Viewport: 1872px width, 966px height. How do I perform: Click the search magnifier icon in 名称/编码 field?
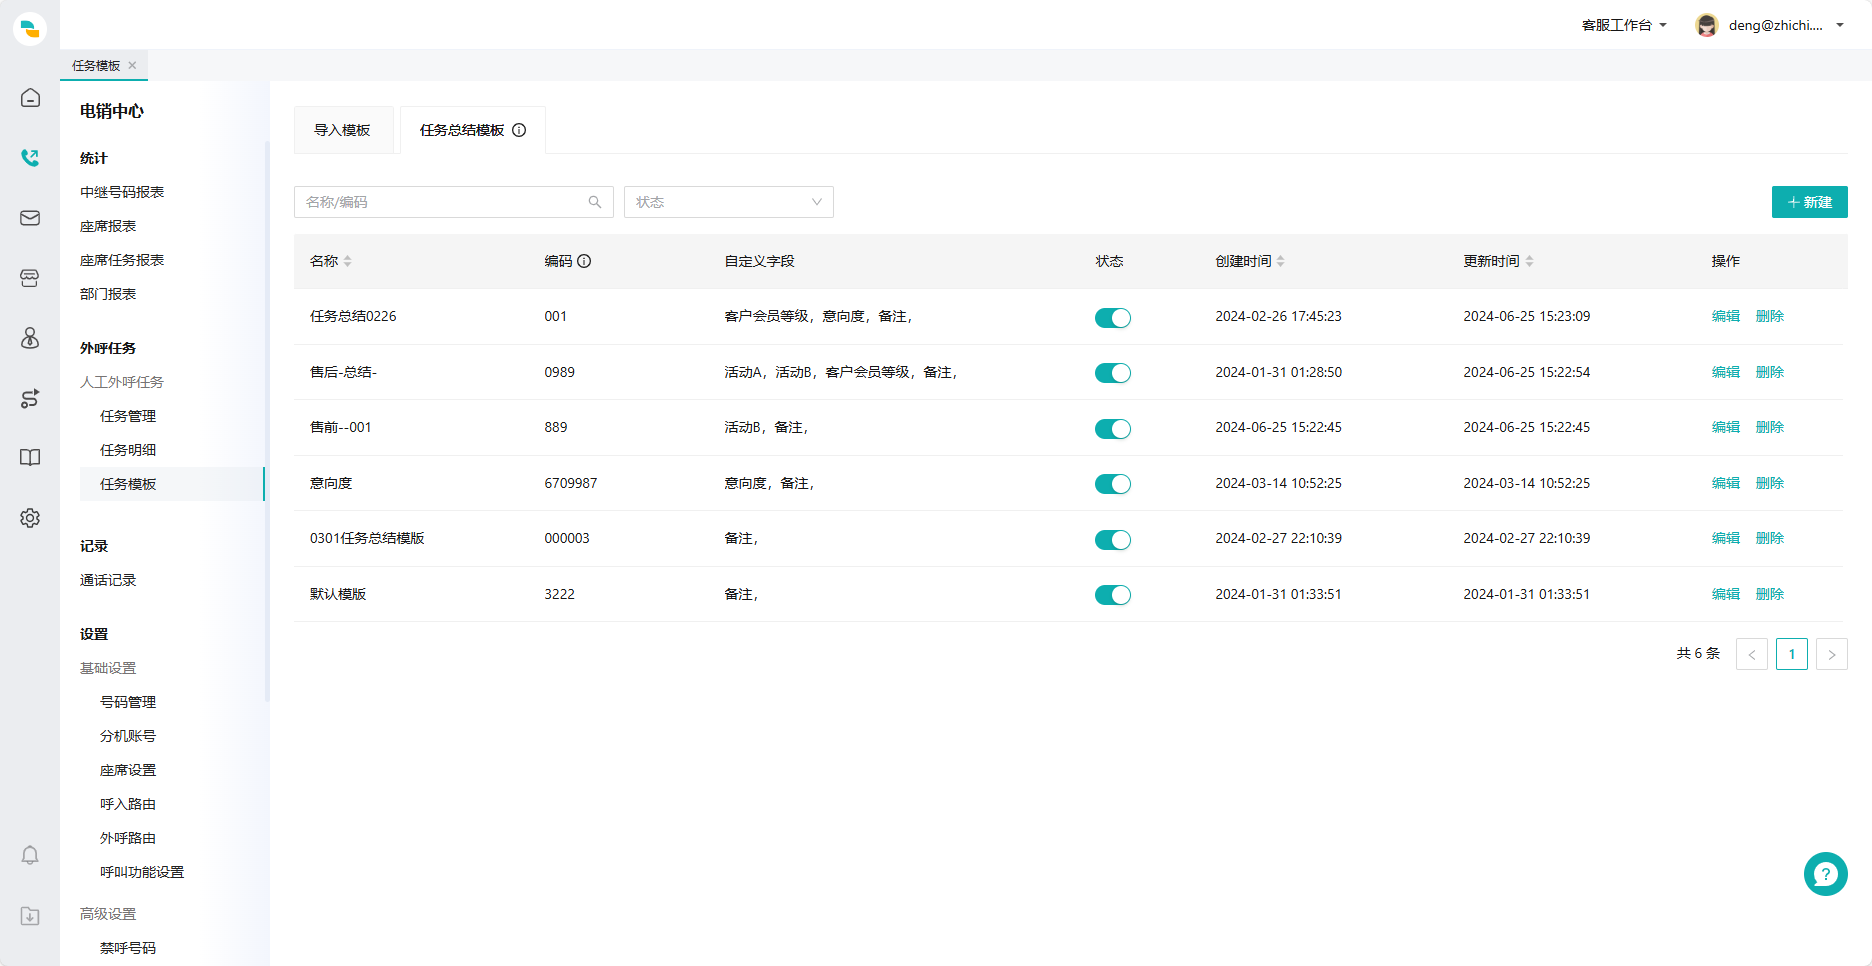tap(595, 202)
